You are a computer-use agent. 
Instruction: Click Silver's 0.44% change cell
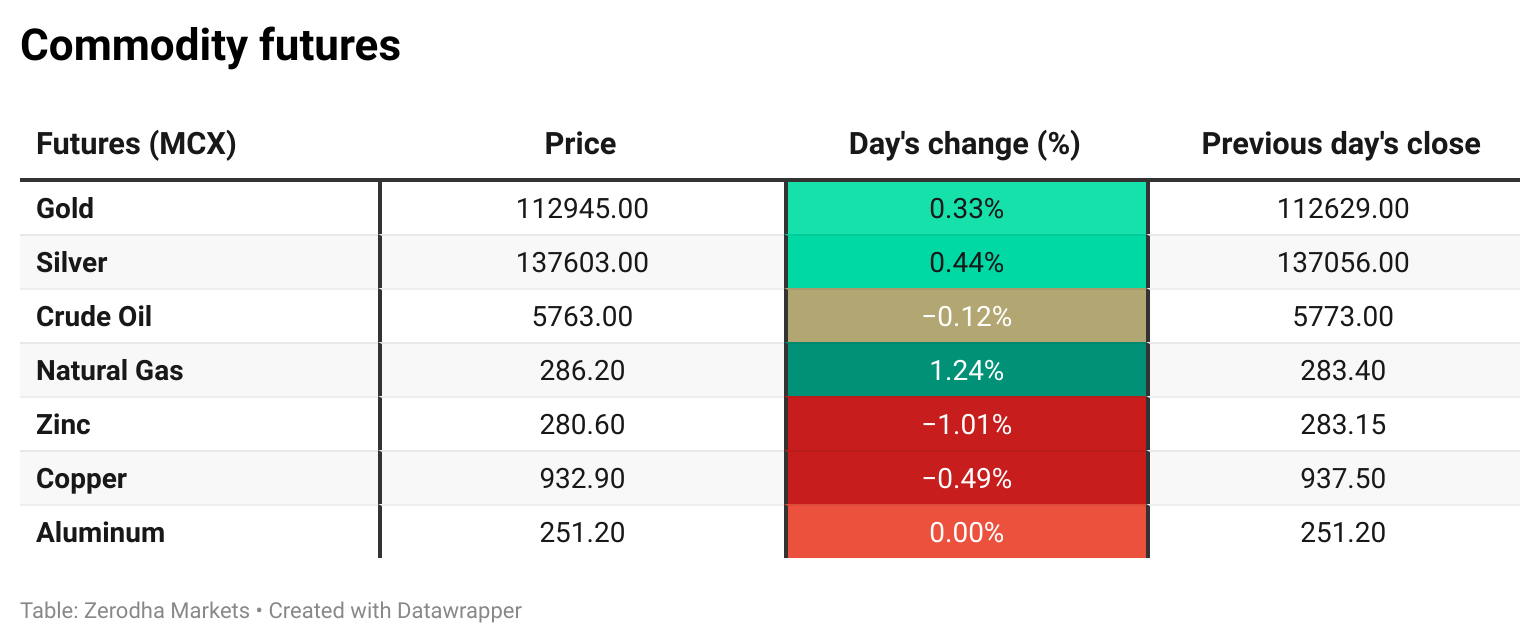pyautogui.click(x=966, y=262)
